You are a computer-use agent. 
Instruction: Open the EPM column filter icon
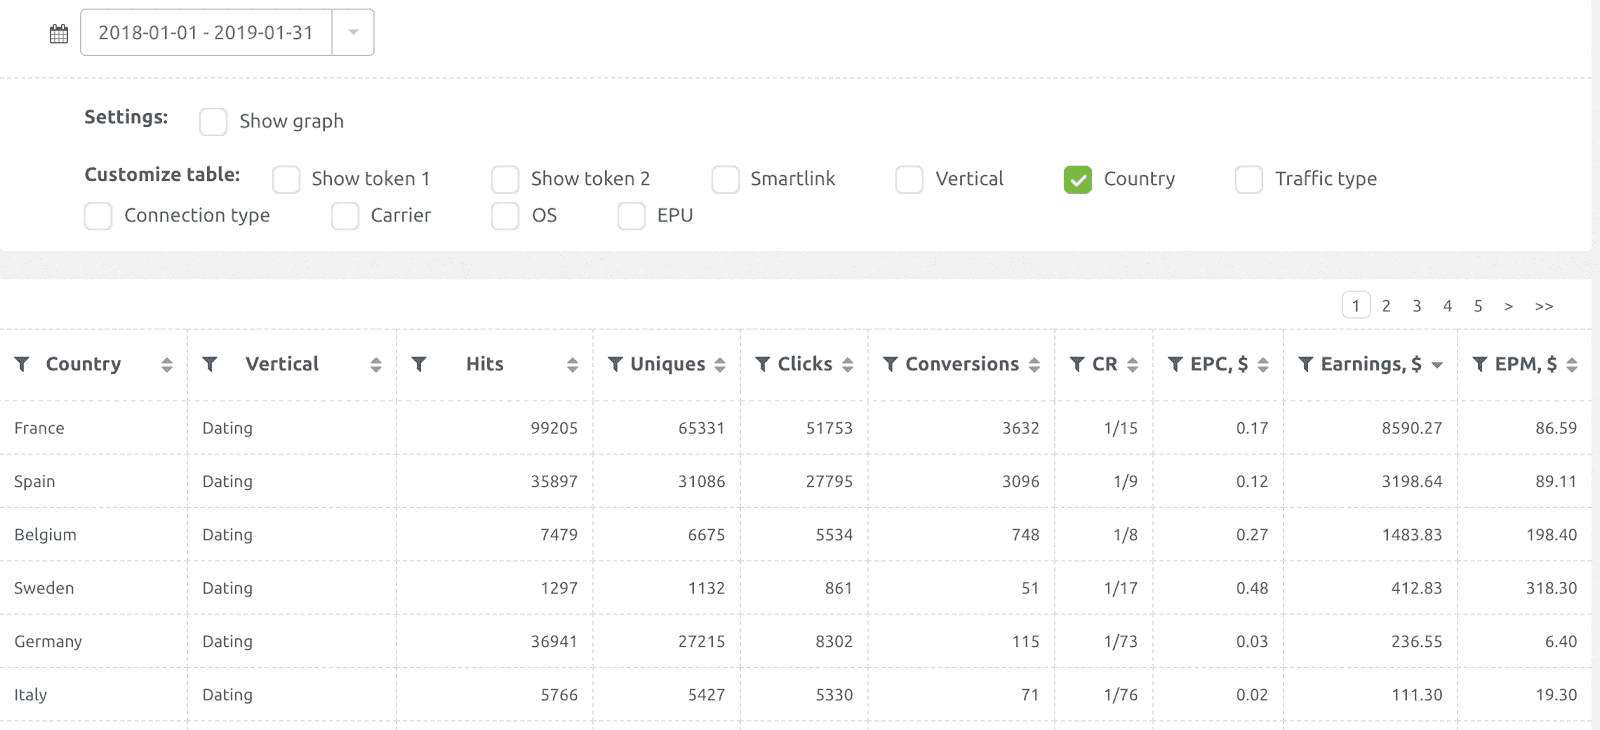pyautogui.click(x=1480, y=364)
